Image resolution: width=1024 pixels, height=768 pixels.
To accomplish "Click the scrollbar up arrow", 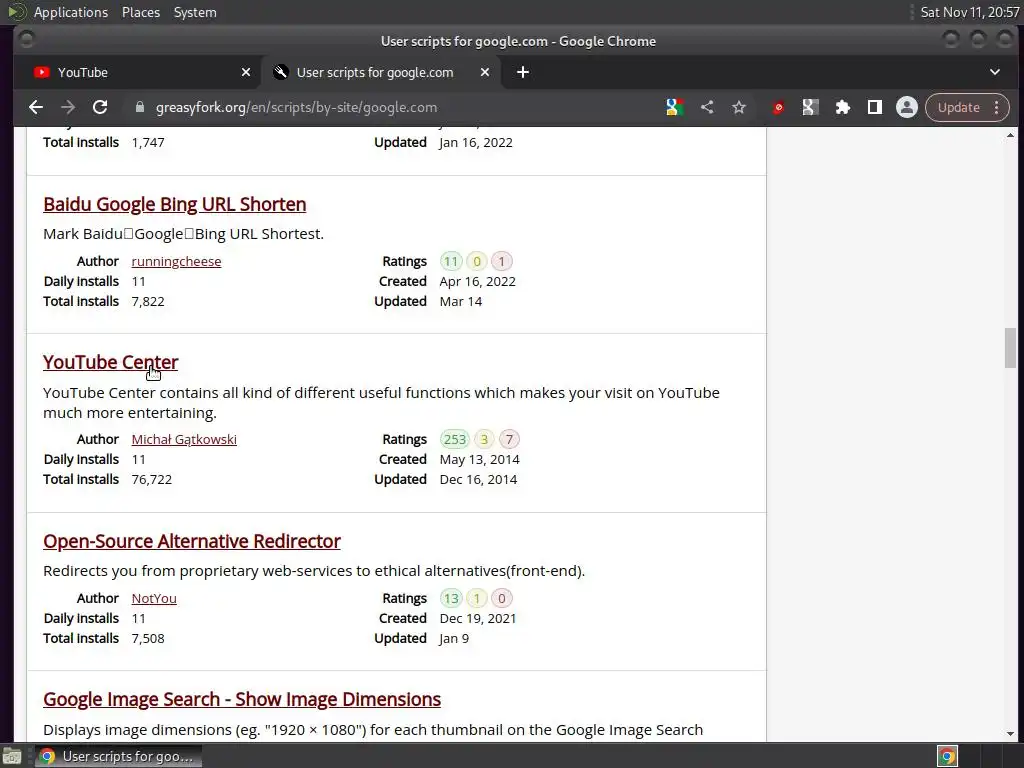I will (x=1010, y=135).
